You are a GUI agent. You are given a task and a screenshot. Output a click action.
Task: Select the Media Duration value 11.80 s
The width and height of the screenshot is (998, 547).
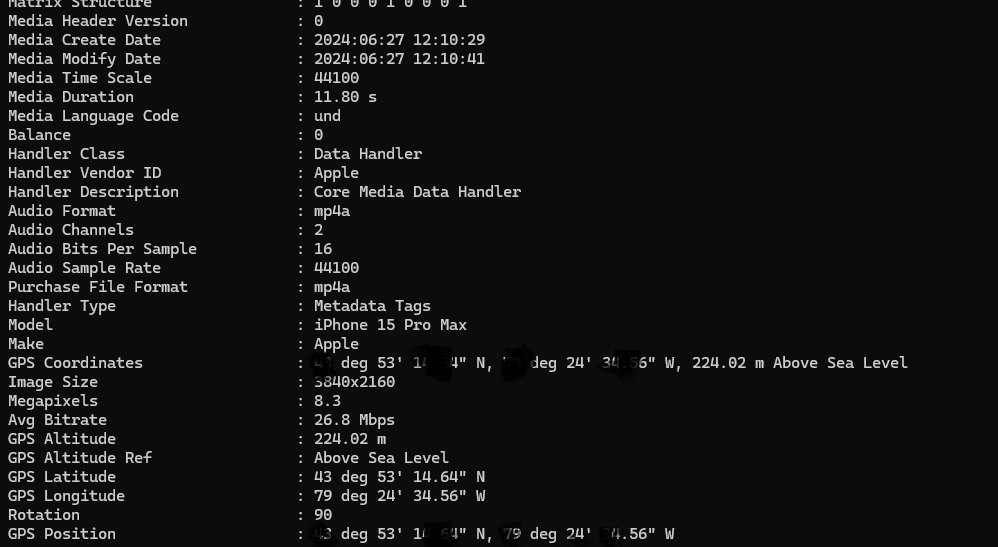345,97
